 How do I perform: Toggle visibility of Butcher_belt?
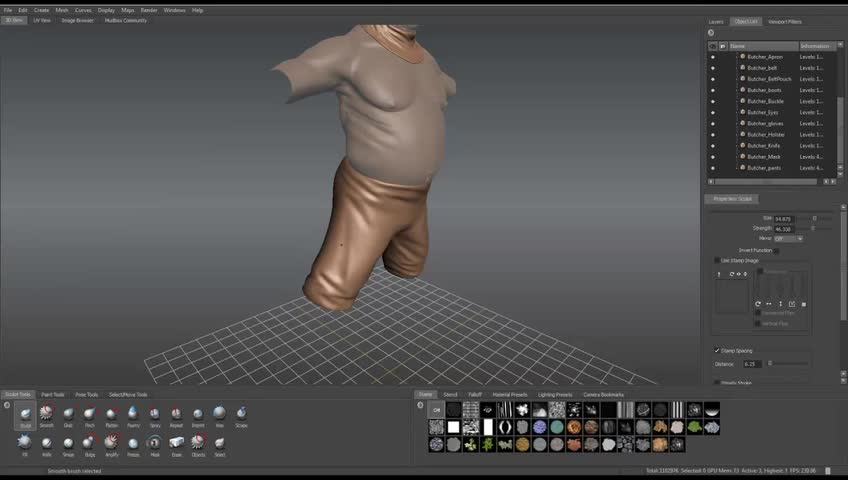click(x=713, y=68)
